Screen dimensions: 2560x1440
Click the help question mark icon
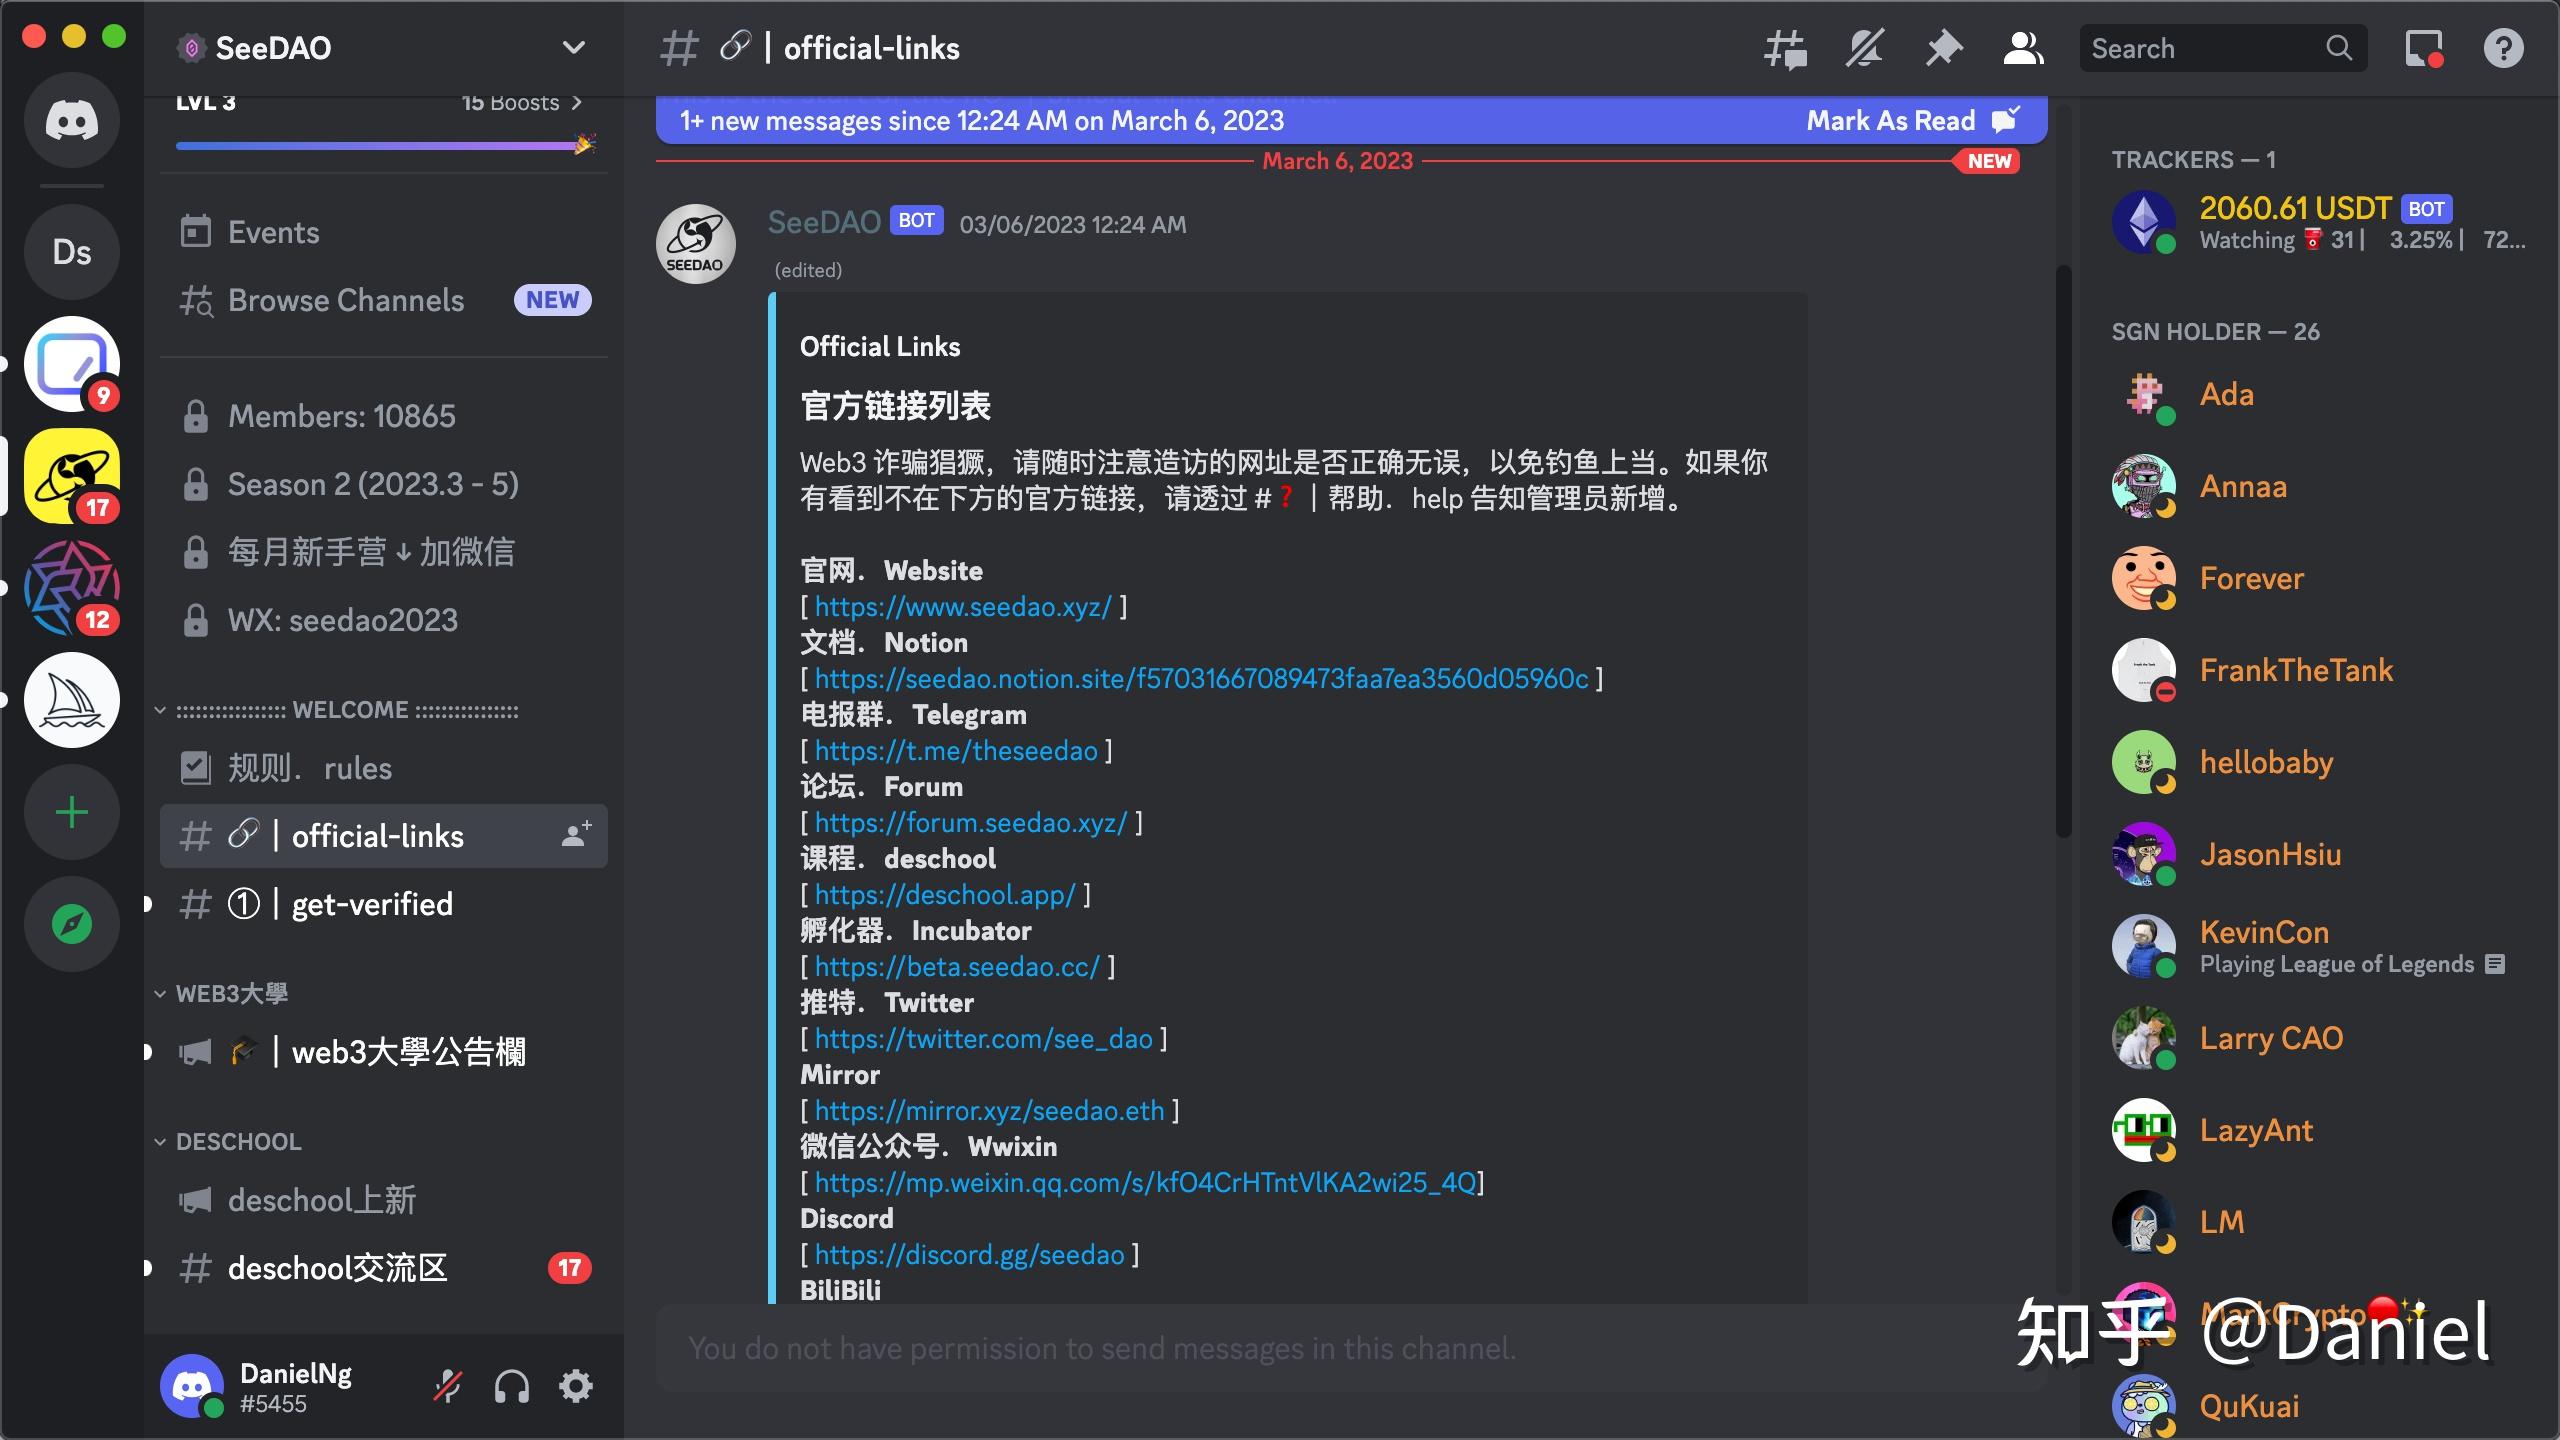click(x=2504, y=47)
